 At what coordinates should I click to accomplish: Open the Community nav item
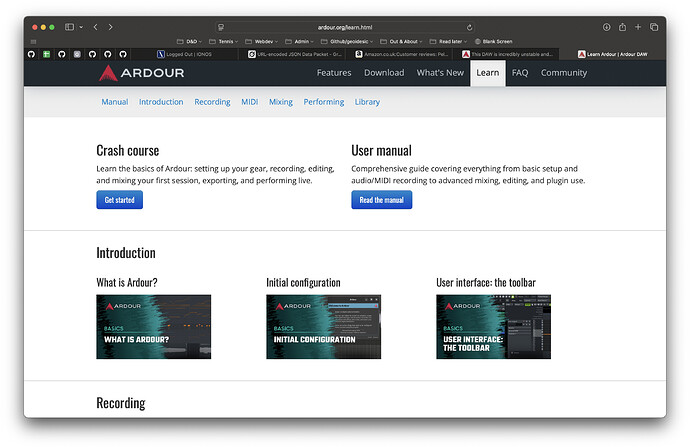pos(564,73)
